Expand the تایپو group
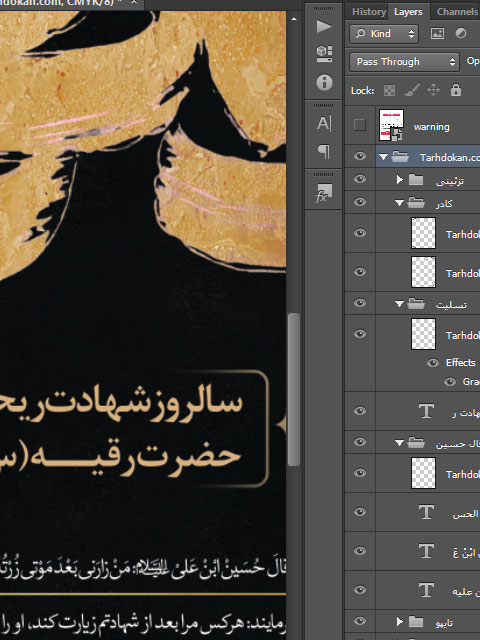Screen dimensions: 480x640 tap(400, 622)
